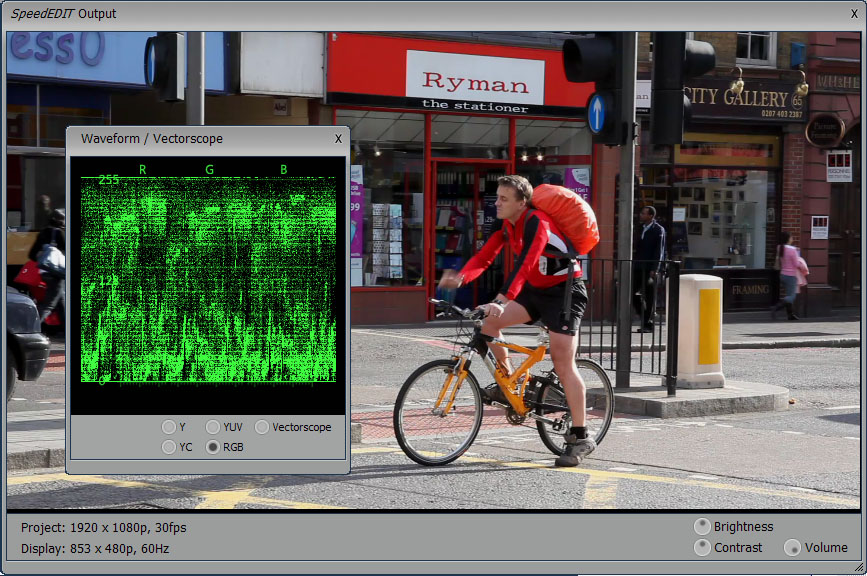Click the Brightness knob

(x=703, y=527)
